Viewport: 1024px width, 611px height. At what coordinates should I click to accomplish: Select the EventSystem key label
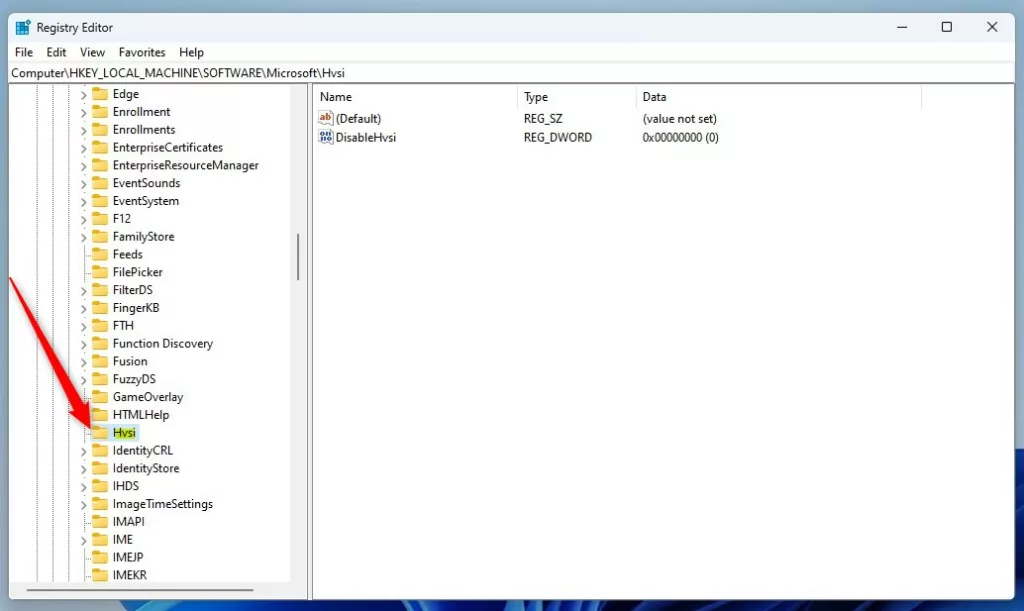click(x=146, y=201)
